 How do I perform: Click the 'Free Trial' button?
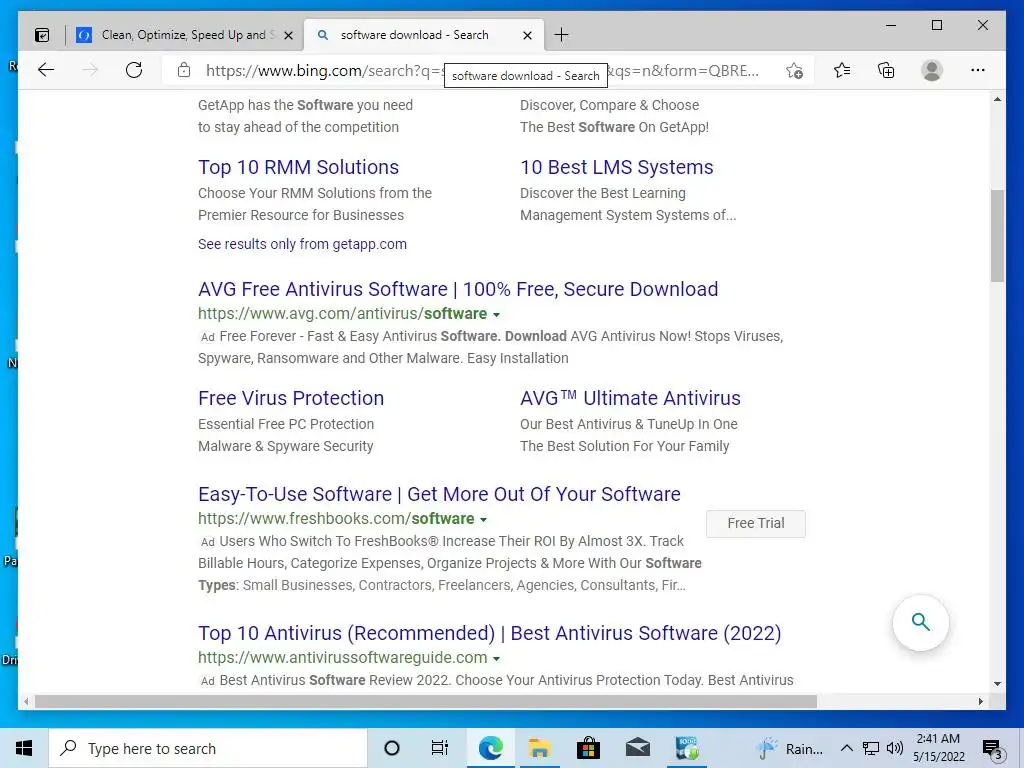pyautogui.click(x=756, y=523)
